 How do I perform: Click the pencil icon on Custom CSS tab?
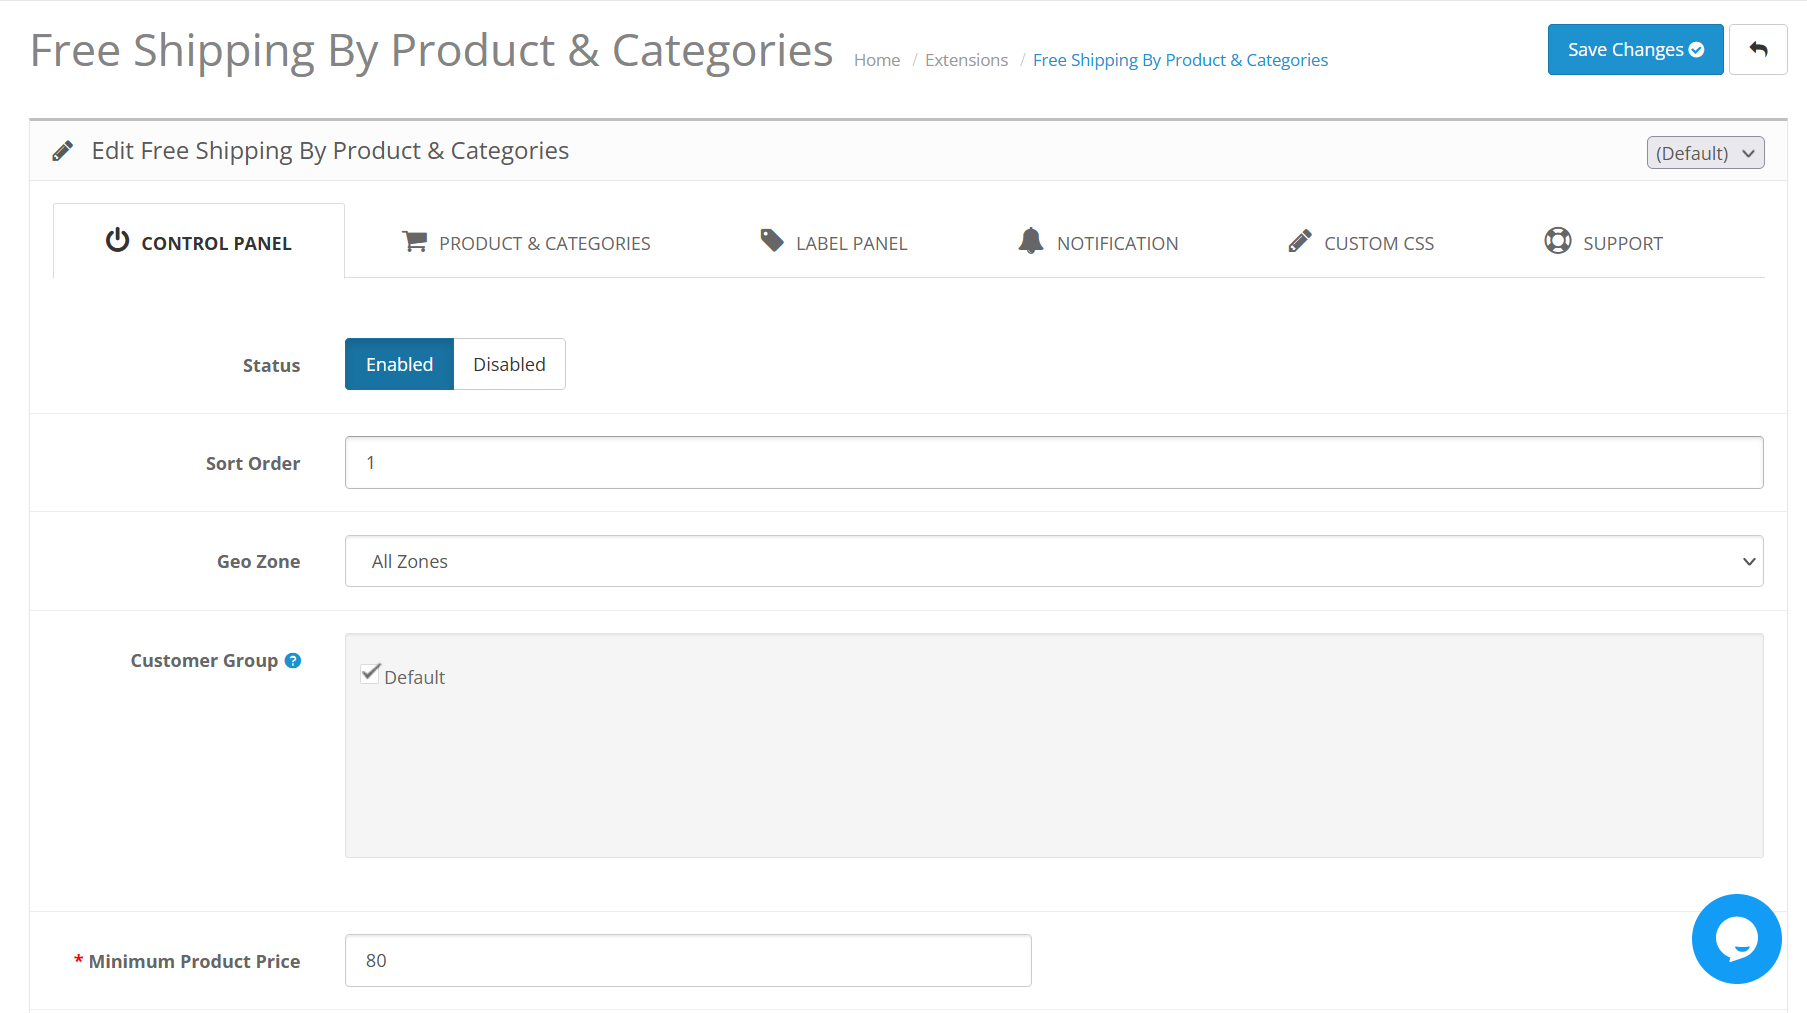pyautogui.click(x=1299, y=241)
